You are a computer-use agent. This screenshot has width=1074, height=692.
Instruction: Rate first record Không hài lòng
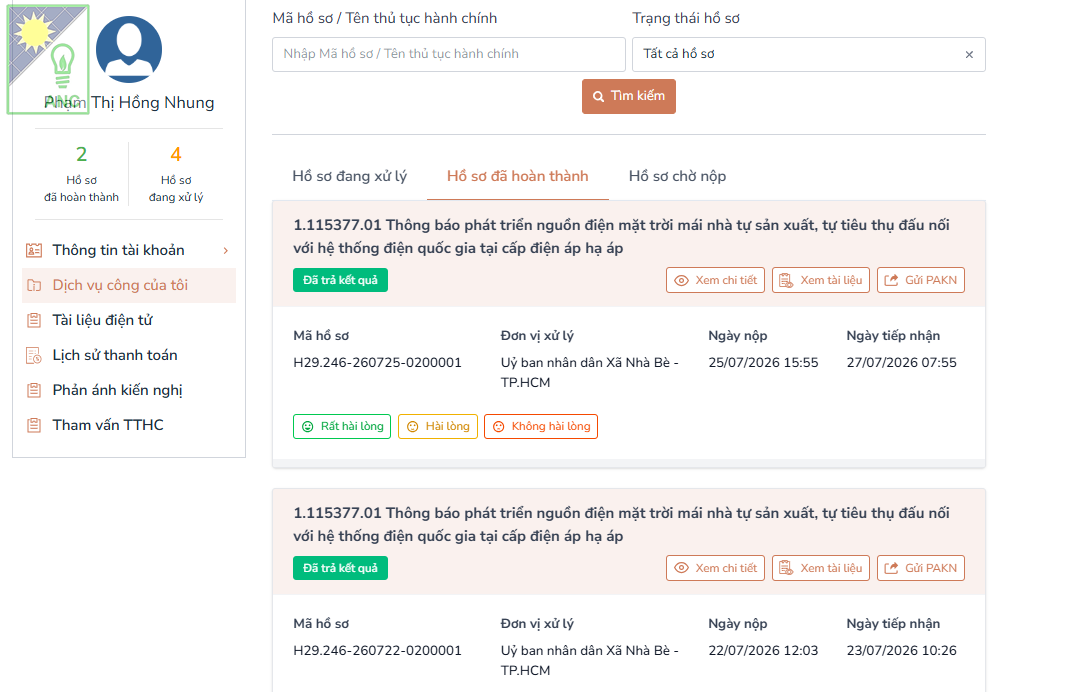[x=541, y=426]
